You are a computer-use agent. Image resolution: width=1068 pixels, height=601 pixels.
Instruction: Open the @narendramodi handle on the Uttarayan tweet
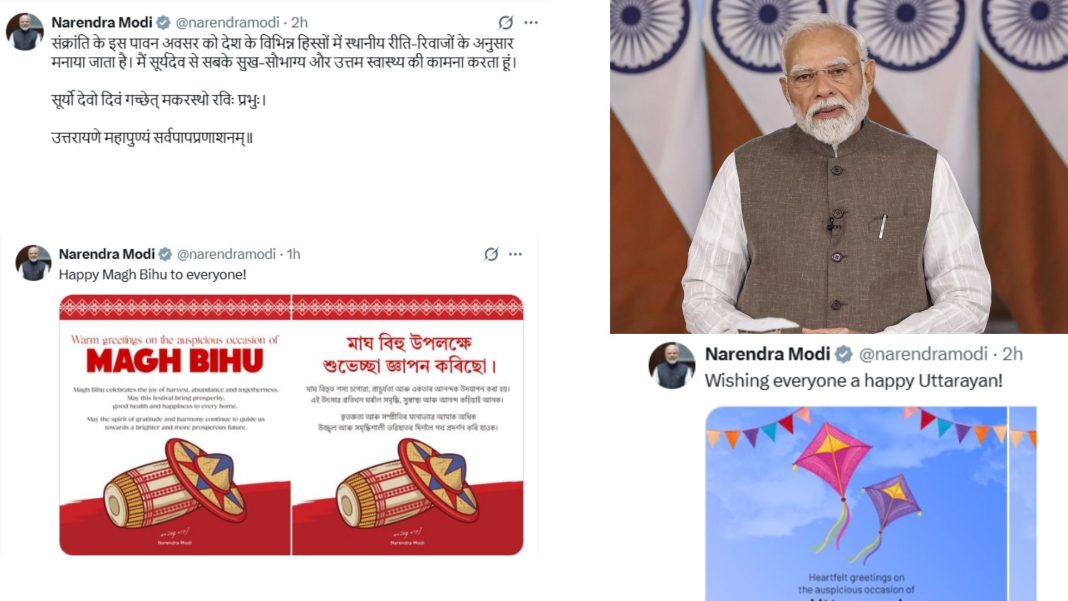coord(923,354)
